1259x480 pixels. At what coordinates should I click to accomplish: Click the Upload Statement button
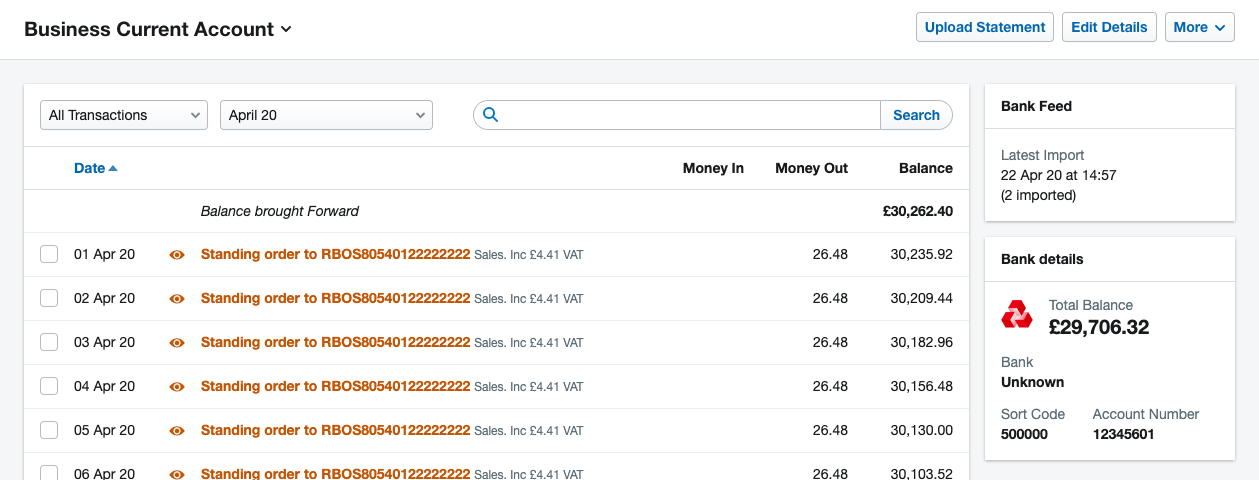985,27
